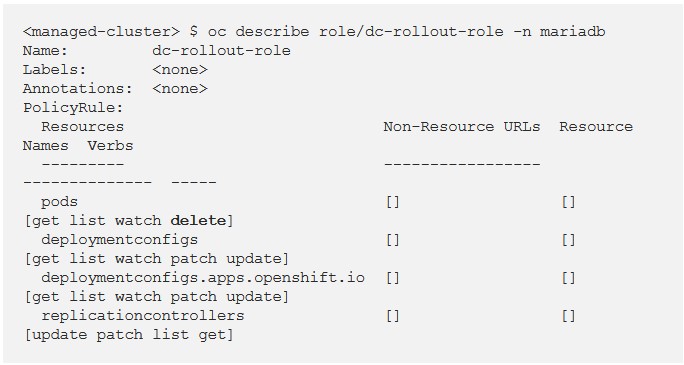The image size is (684, 365).
Task: Click the Labels none value
Action: (x=180, y=70)
